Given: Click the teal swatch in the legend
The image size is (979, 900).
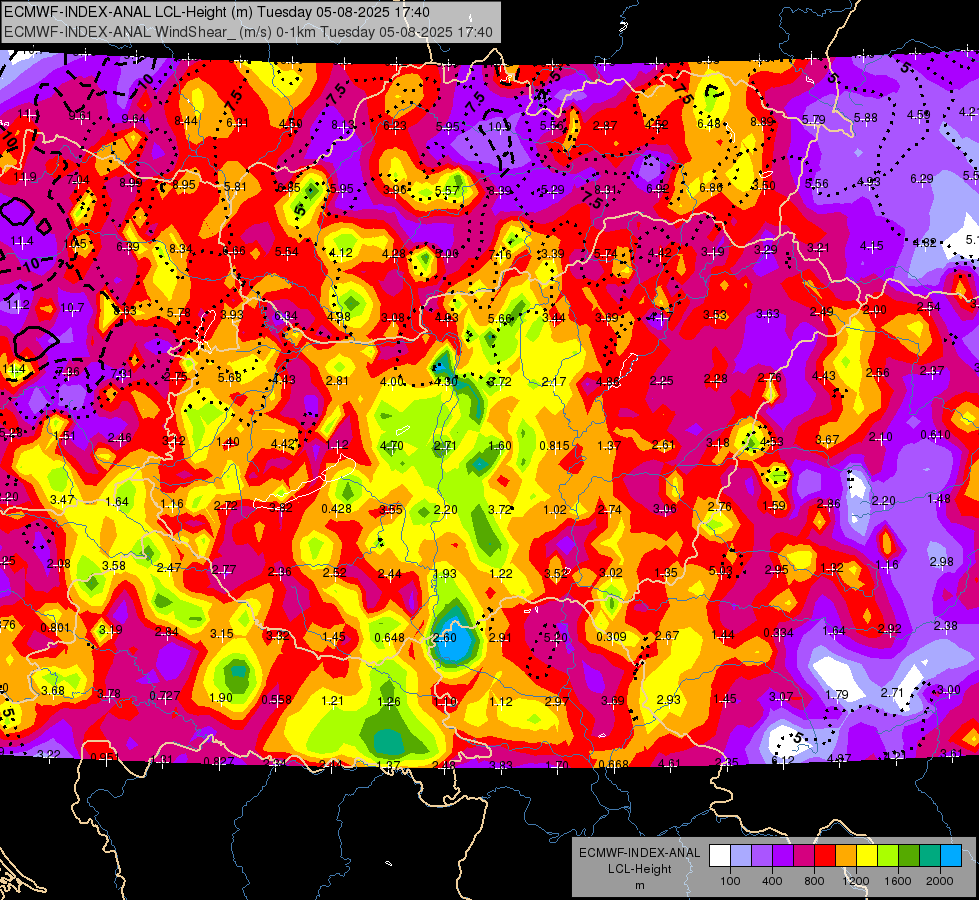Looking at the screenshot, I should (x=930, y=856).
